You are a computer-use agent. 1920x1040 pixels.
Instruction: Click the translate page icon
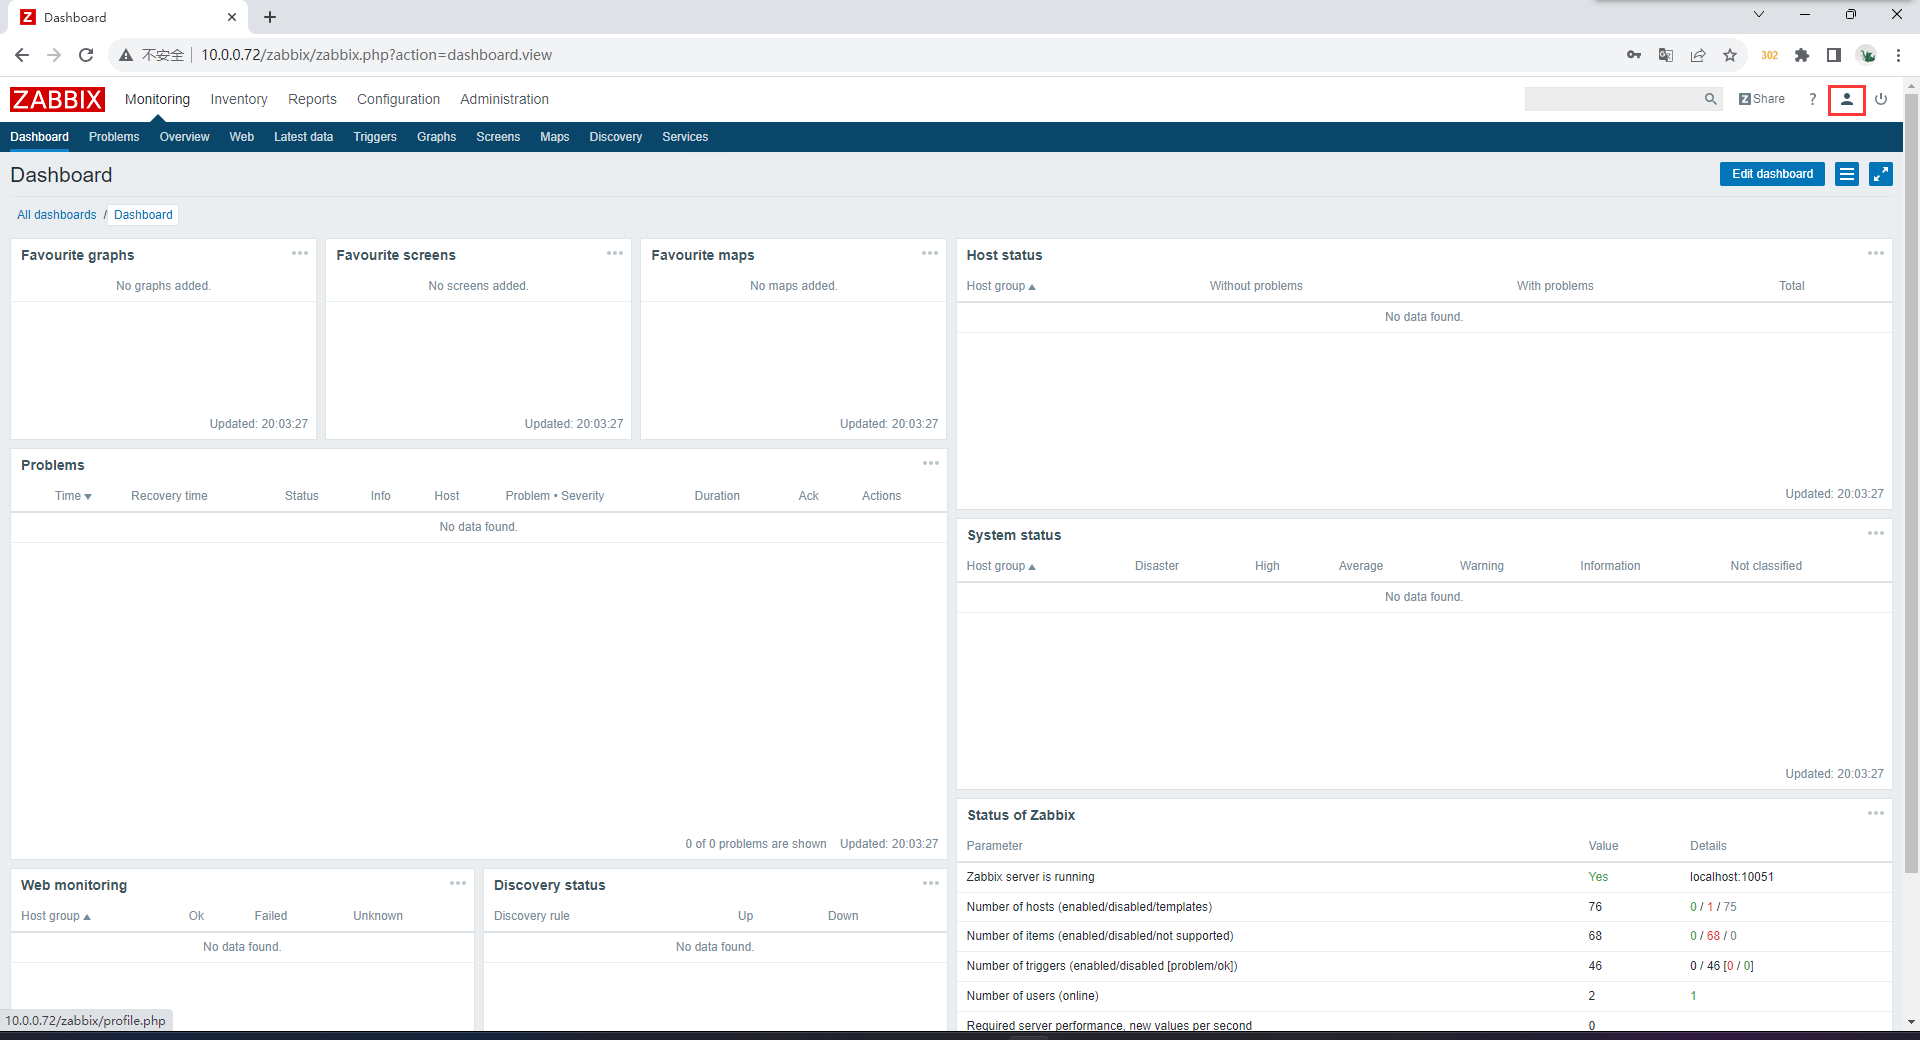tap(1666, 55)
